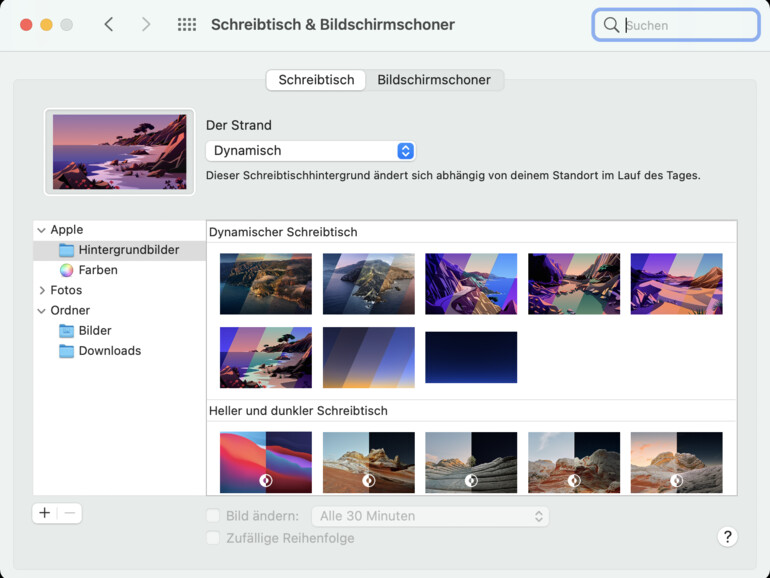The height and width of the screenshot is (578, 770).
Task: Collapse the Apple section in sidebar
Action: click(42, 230)
